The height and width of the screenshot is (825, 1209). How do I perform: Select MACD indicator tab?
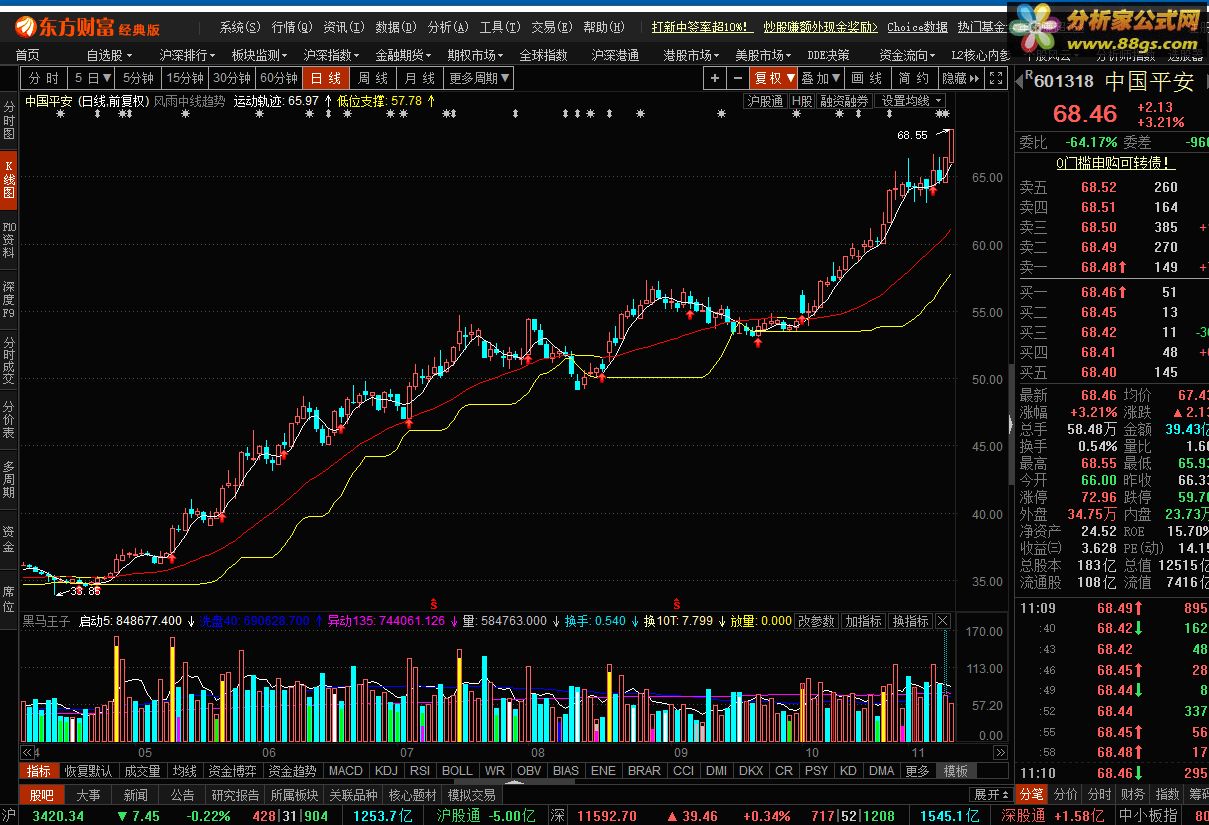point(346,771)
